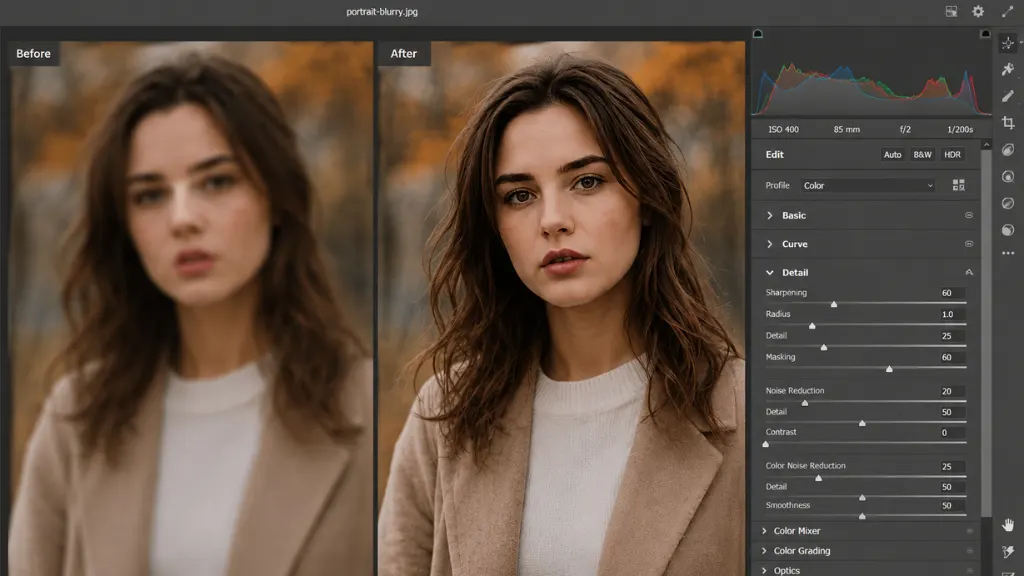Viewport: 1024px width, 576px height.
Task: Adjust the Color Noise Reduction slider handle
Action: coord(818,478)
